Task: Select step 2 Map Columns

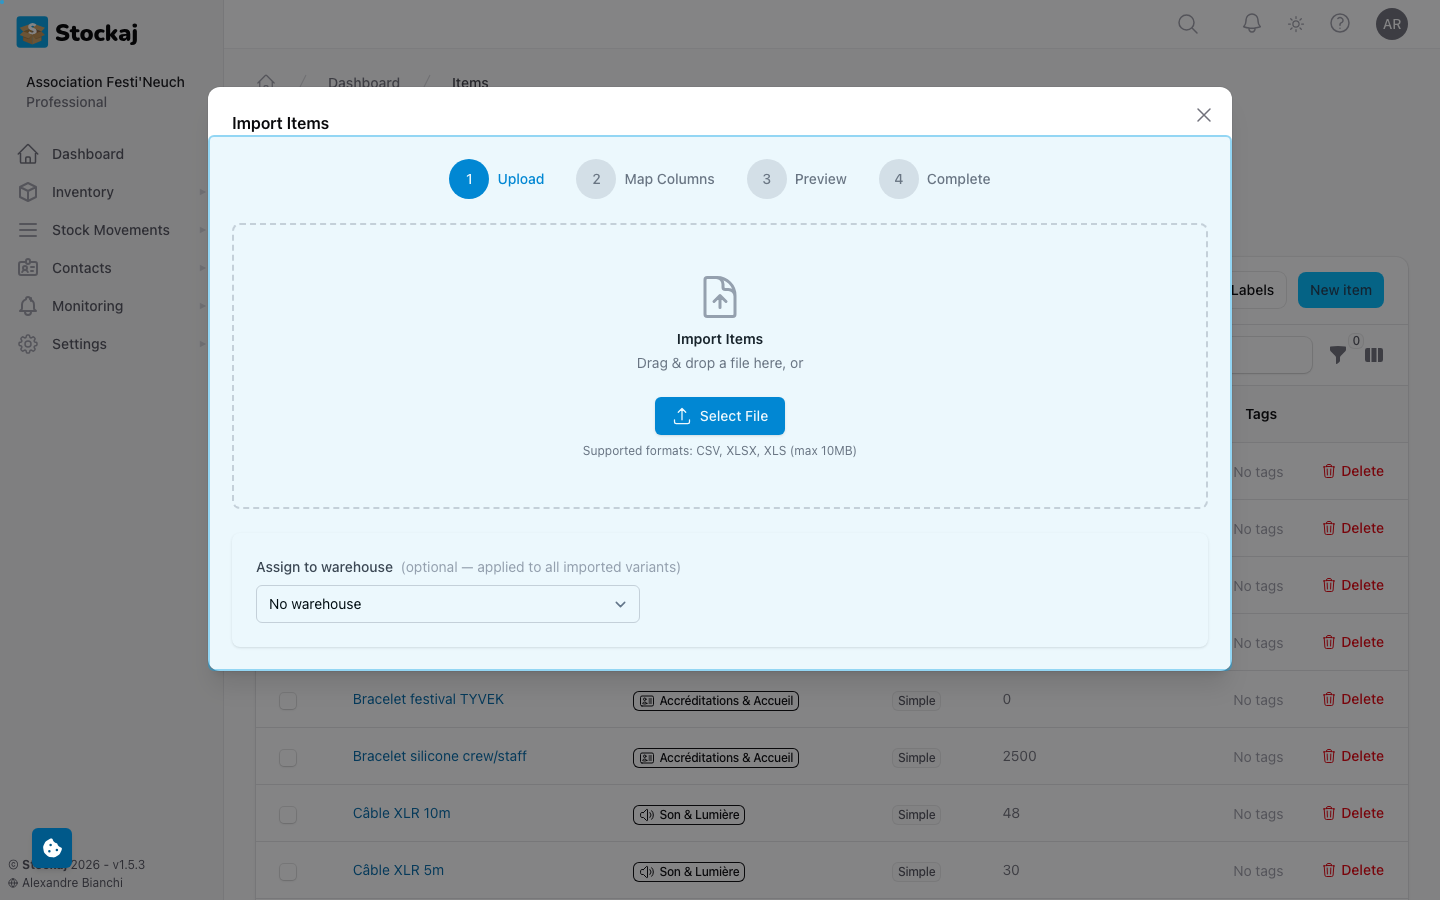Action: (x=645, y=179)
